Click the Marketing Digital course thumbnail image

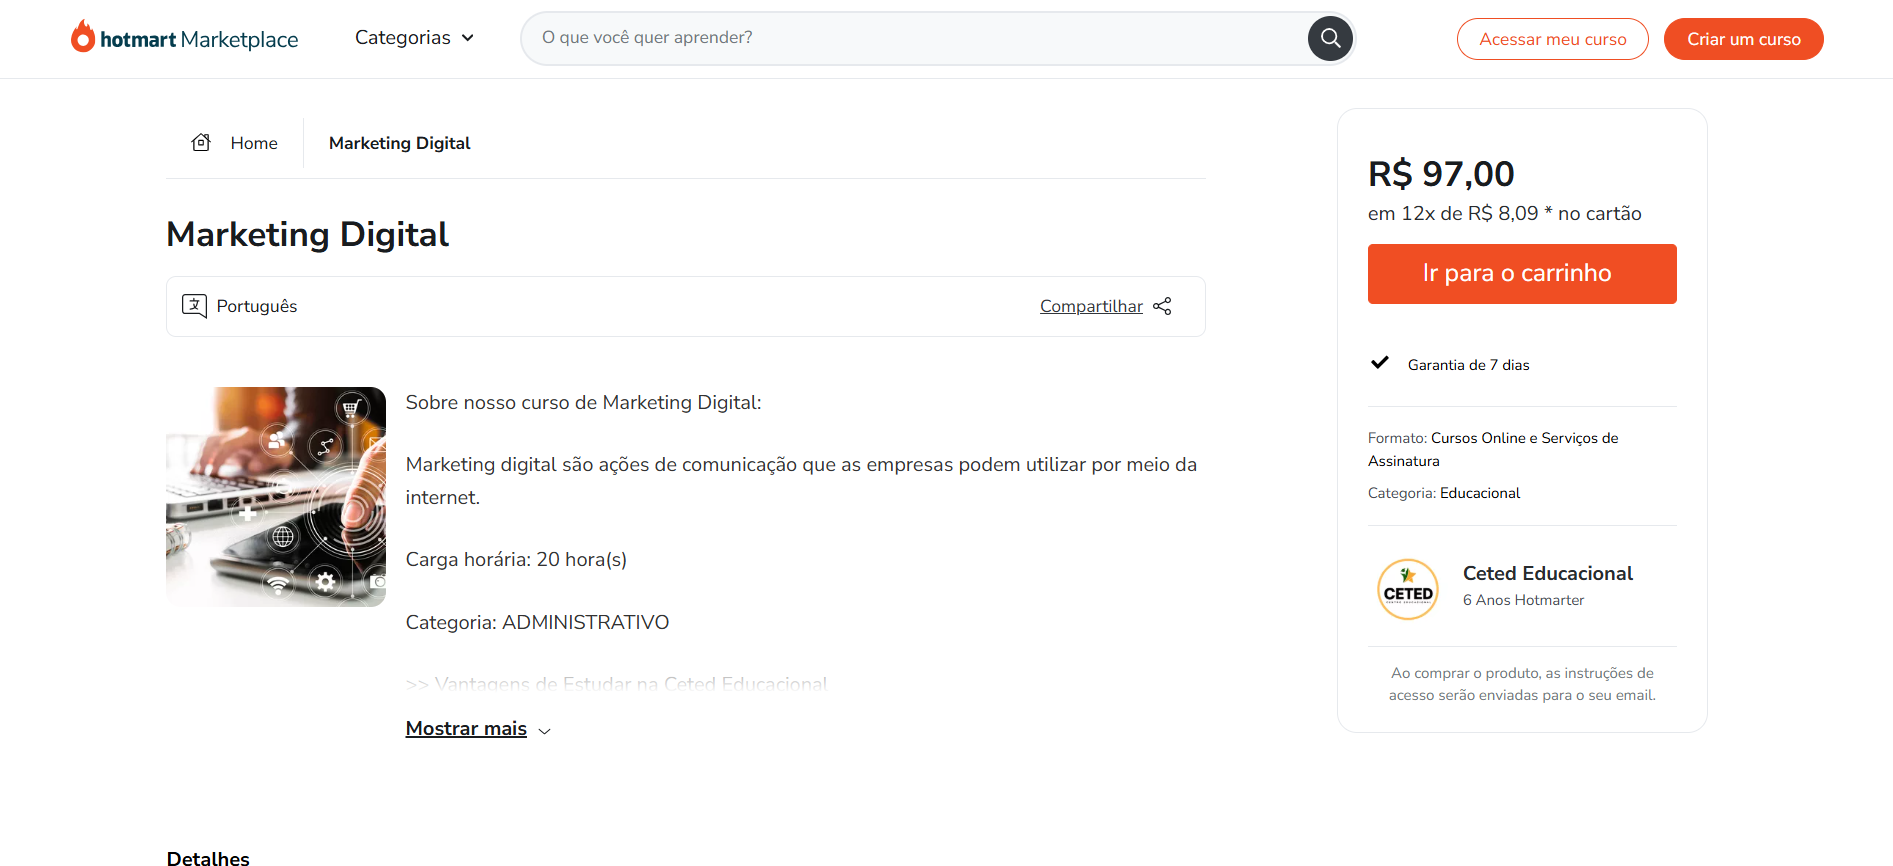click(276, 497)
